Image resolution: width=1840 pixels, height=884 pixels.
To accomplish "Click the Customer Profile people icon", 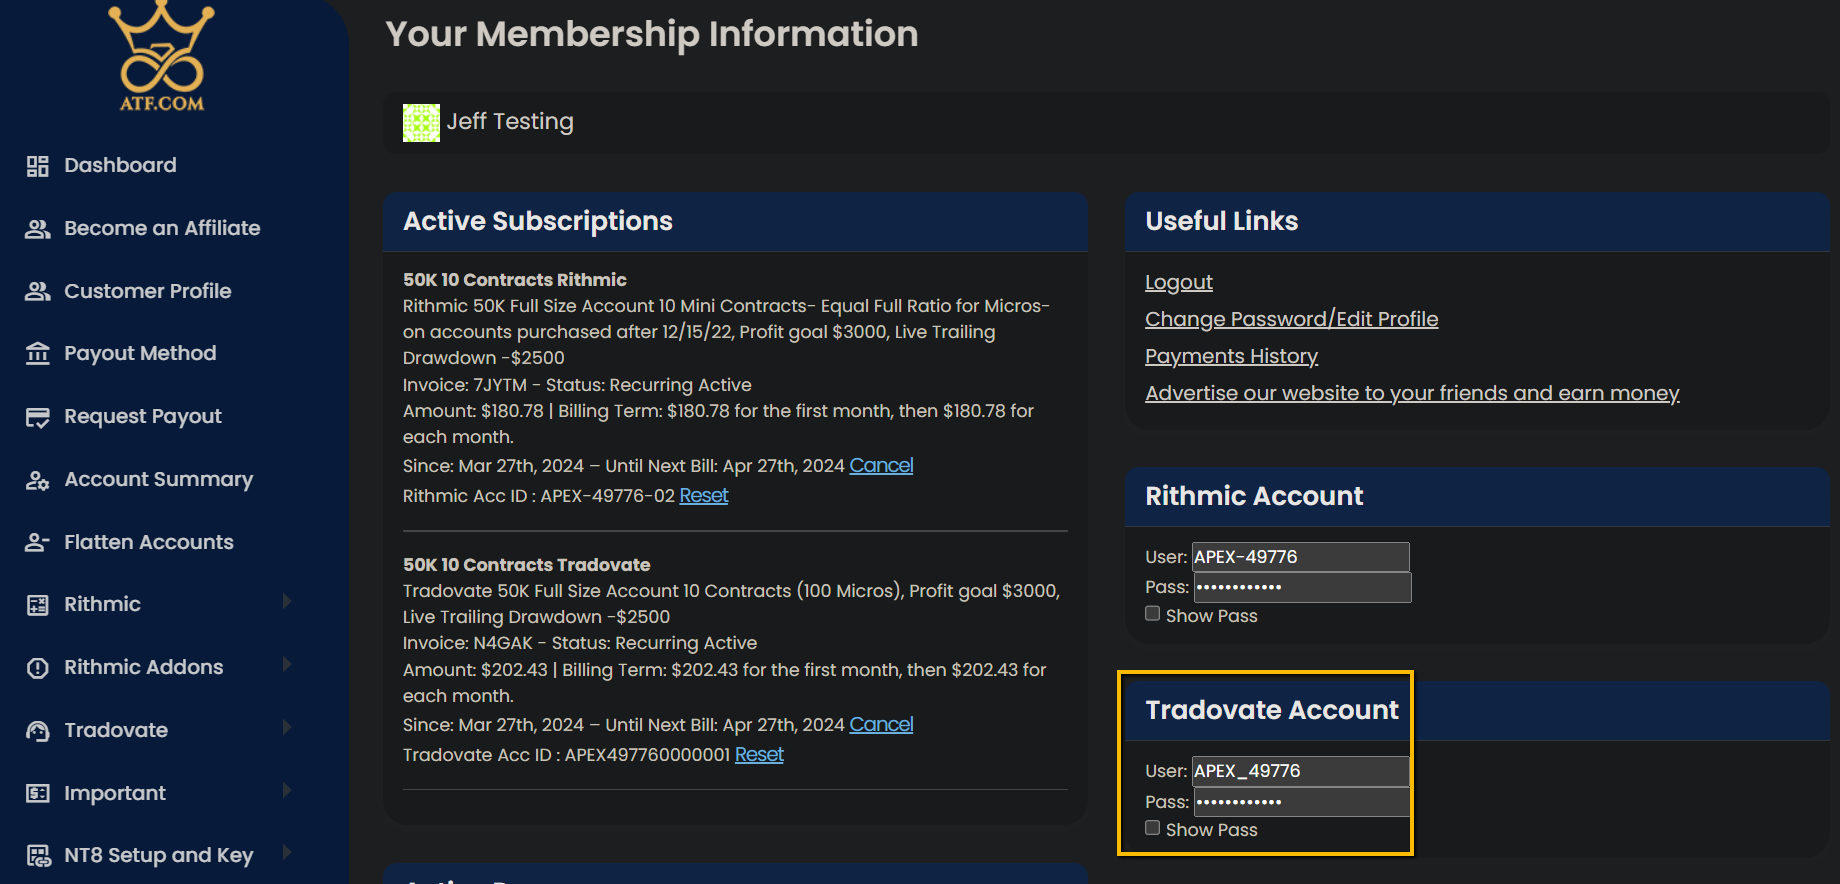I will point(38,291).
